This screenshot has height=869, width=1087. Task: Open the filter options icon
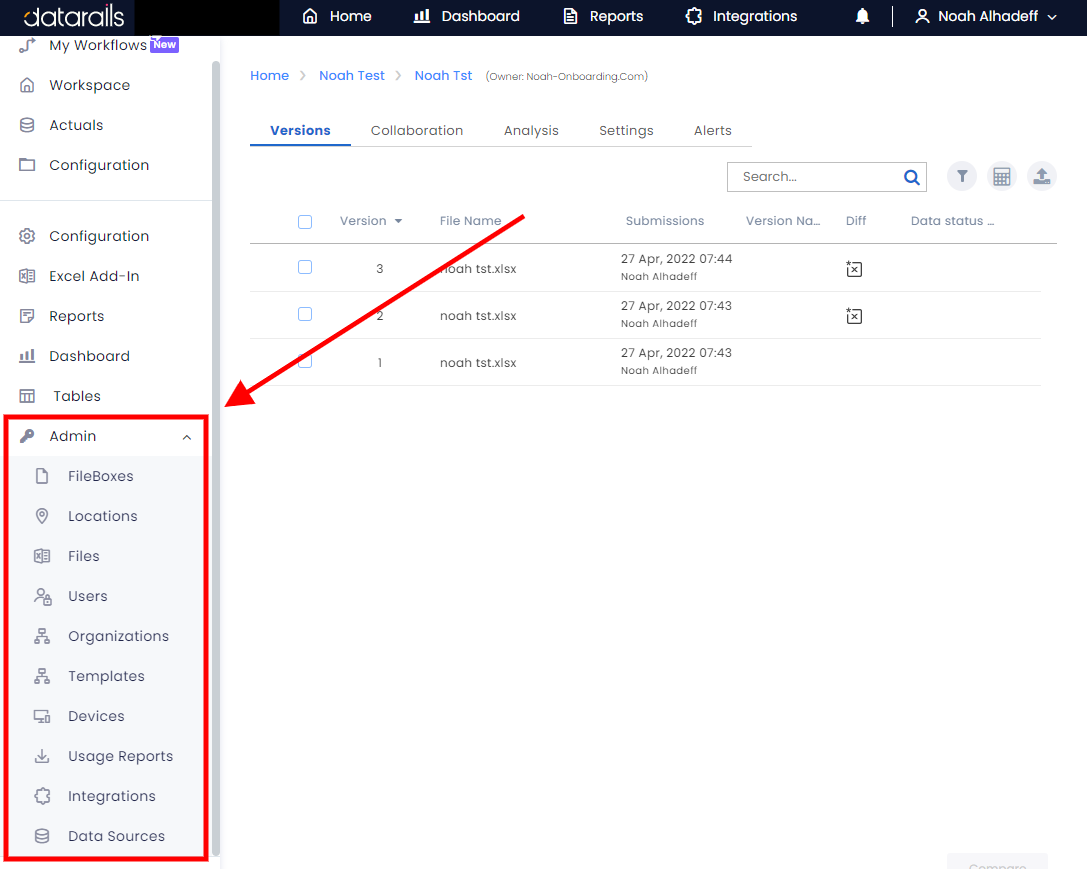coord(961,176)
